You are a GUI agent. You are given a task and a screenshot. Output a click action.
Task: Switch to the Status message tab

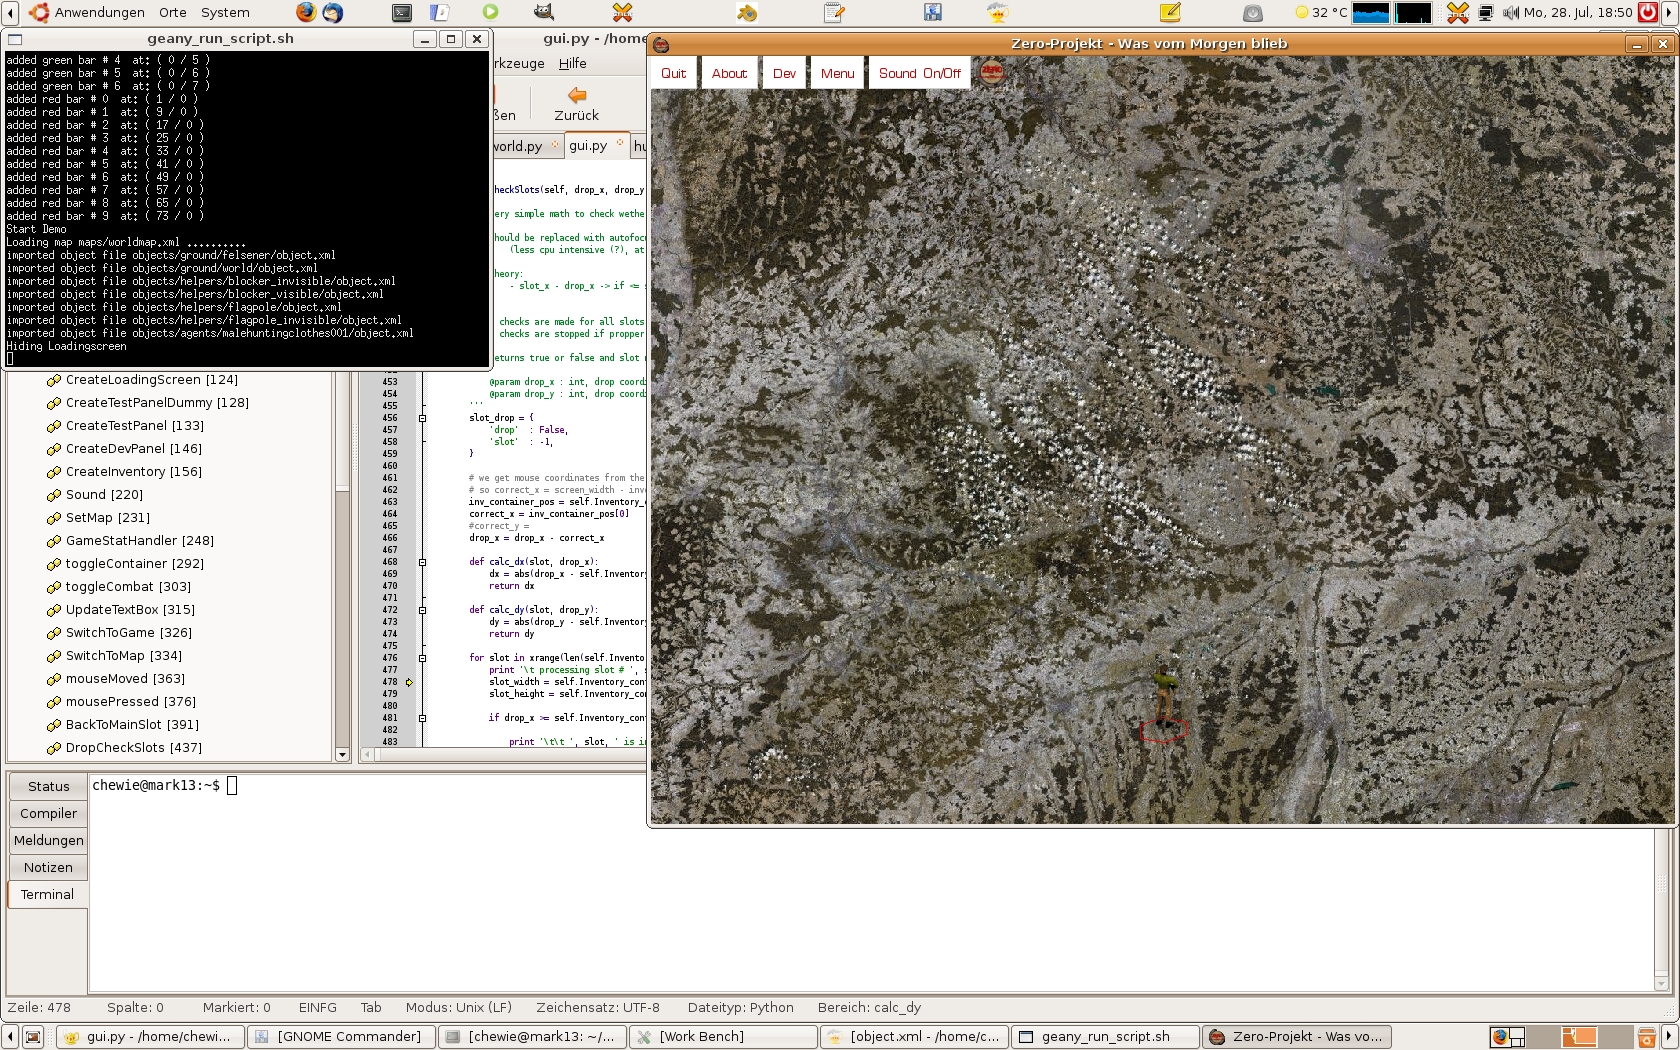tap(48, 786)
